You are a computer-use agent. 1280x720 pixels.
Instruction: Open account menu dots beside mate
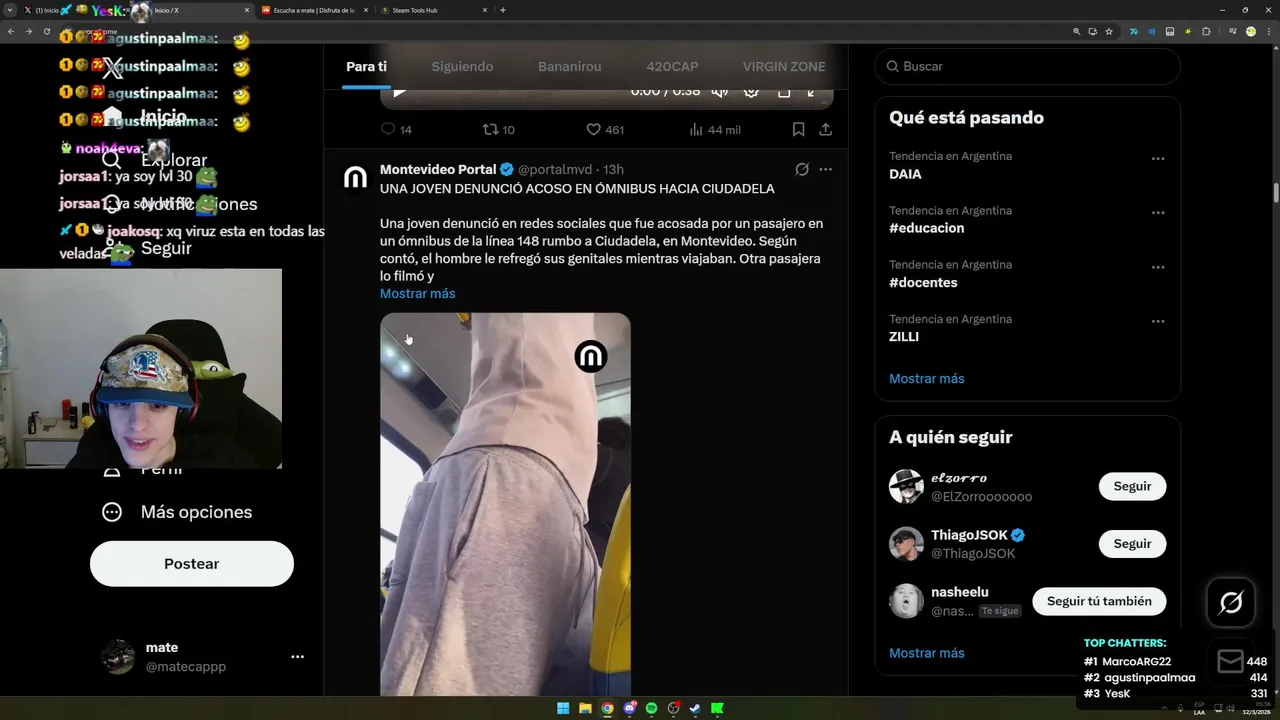point(297,657)
